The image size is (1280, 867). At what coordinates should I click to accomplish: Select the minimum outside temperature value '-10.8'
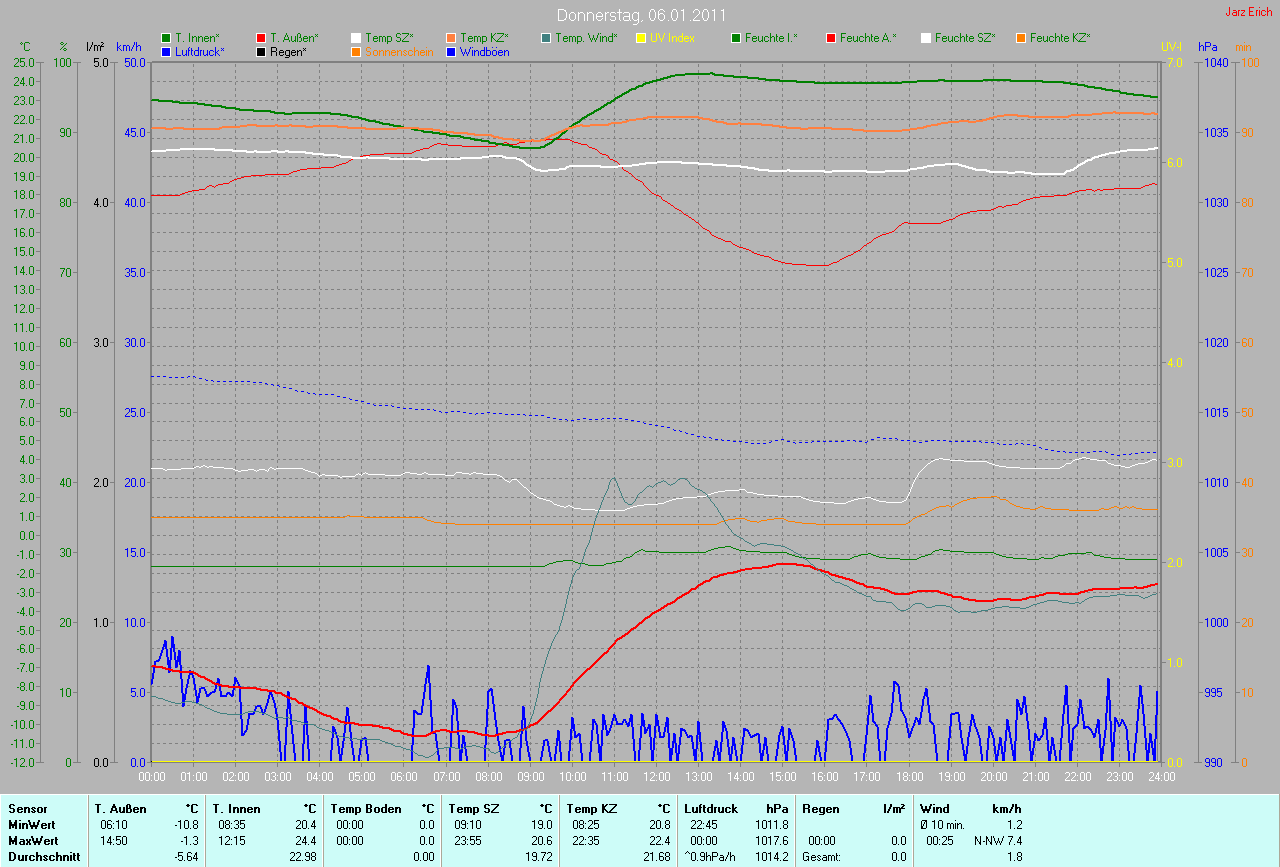point(184,825)
